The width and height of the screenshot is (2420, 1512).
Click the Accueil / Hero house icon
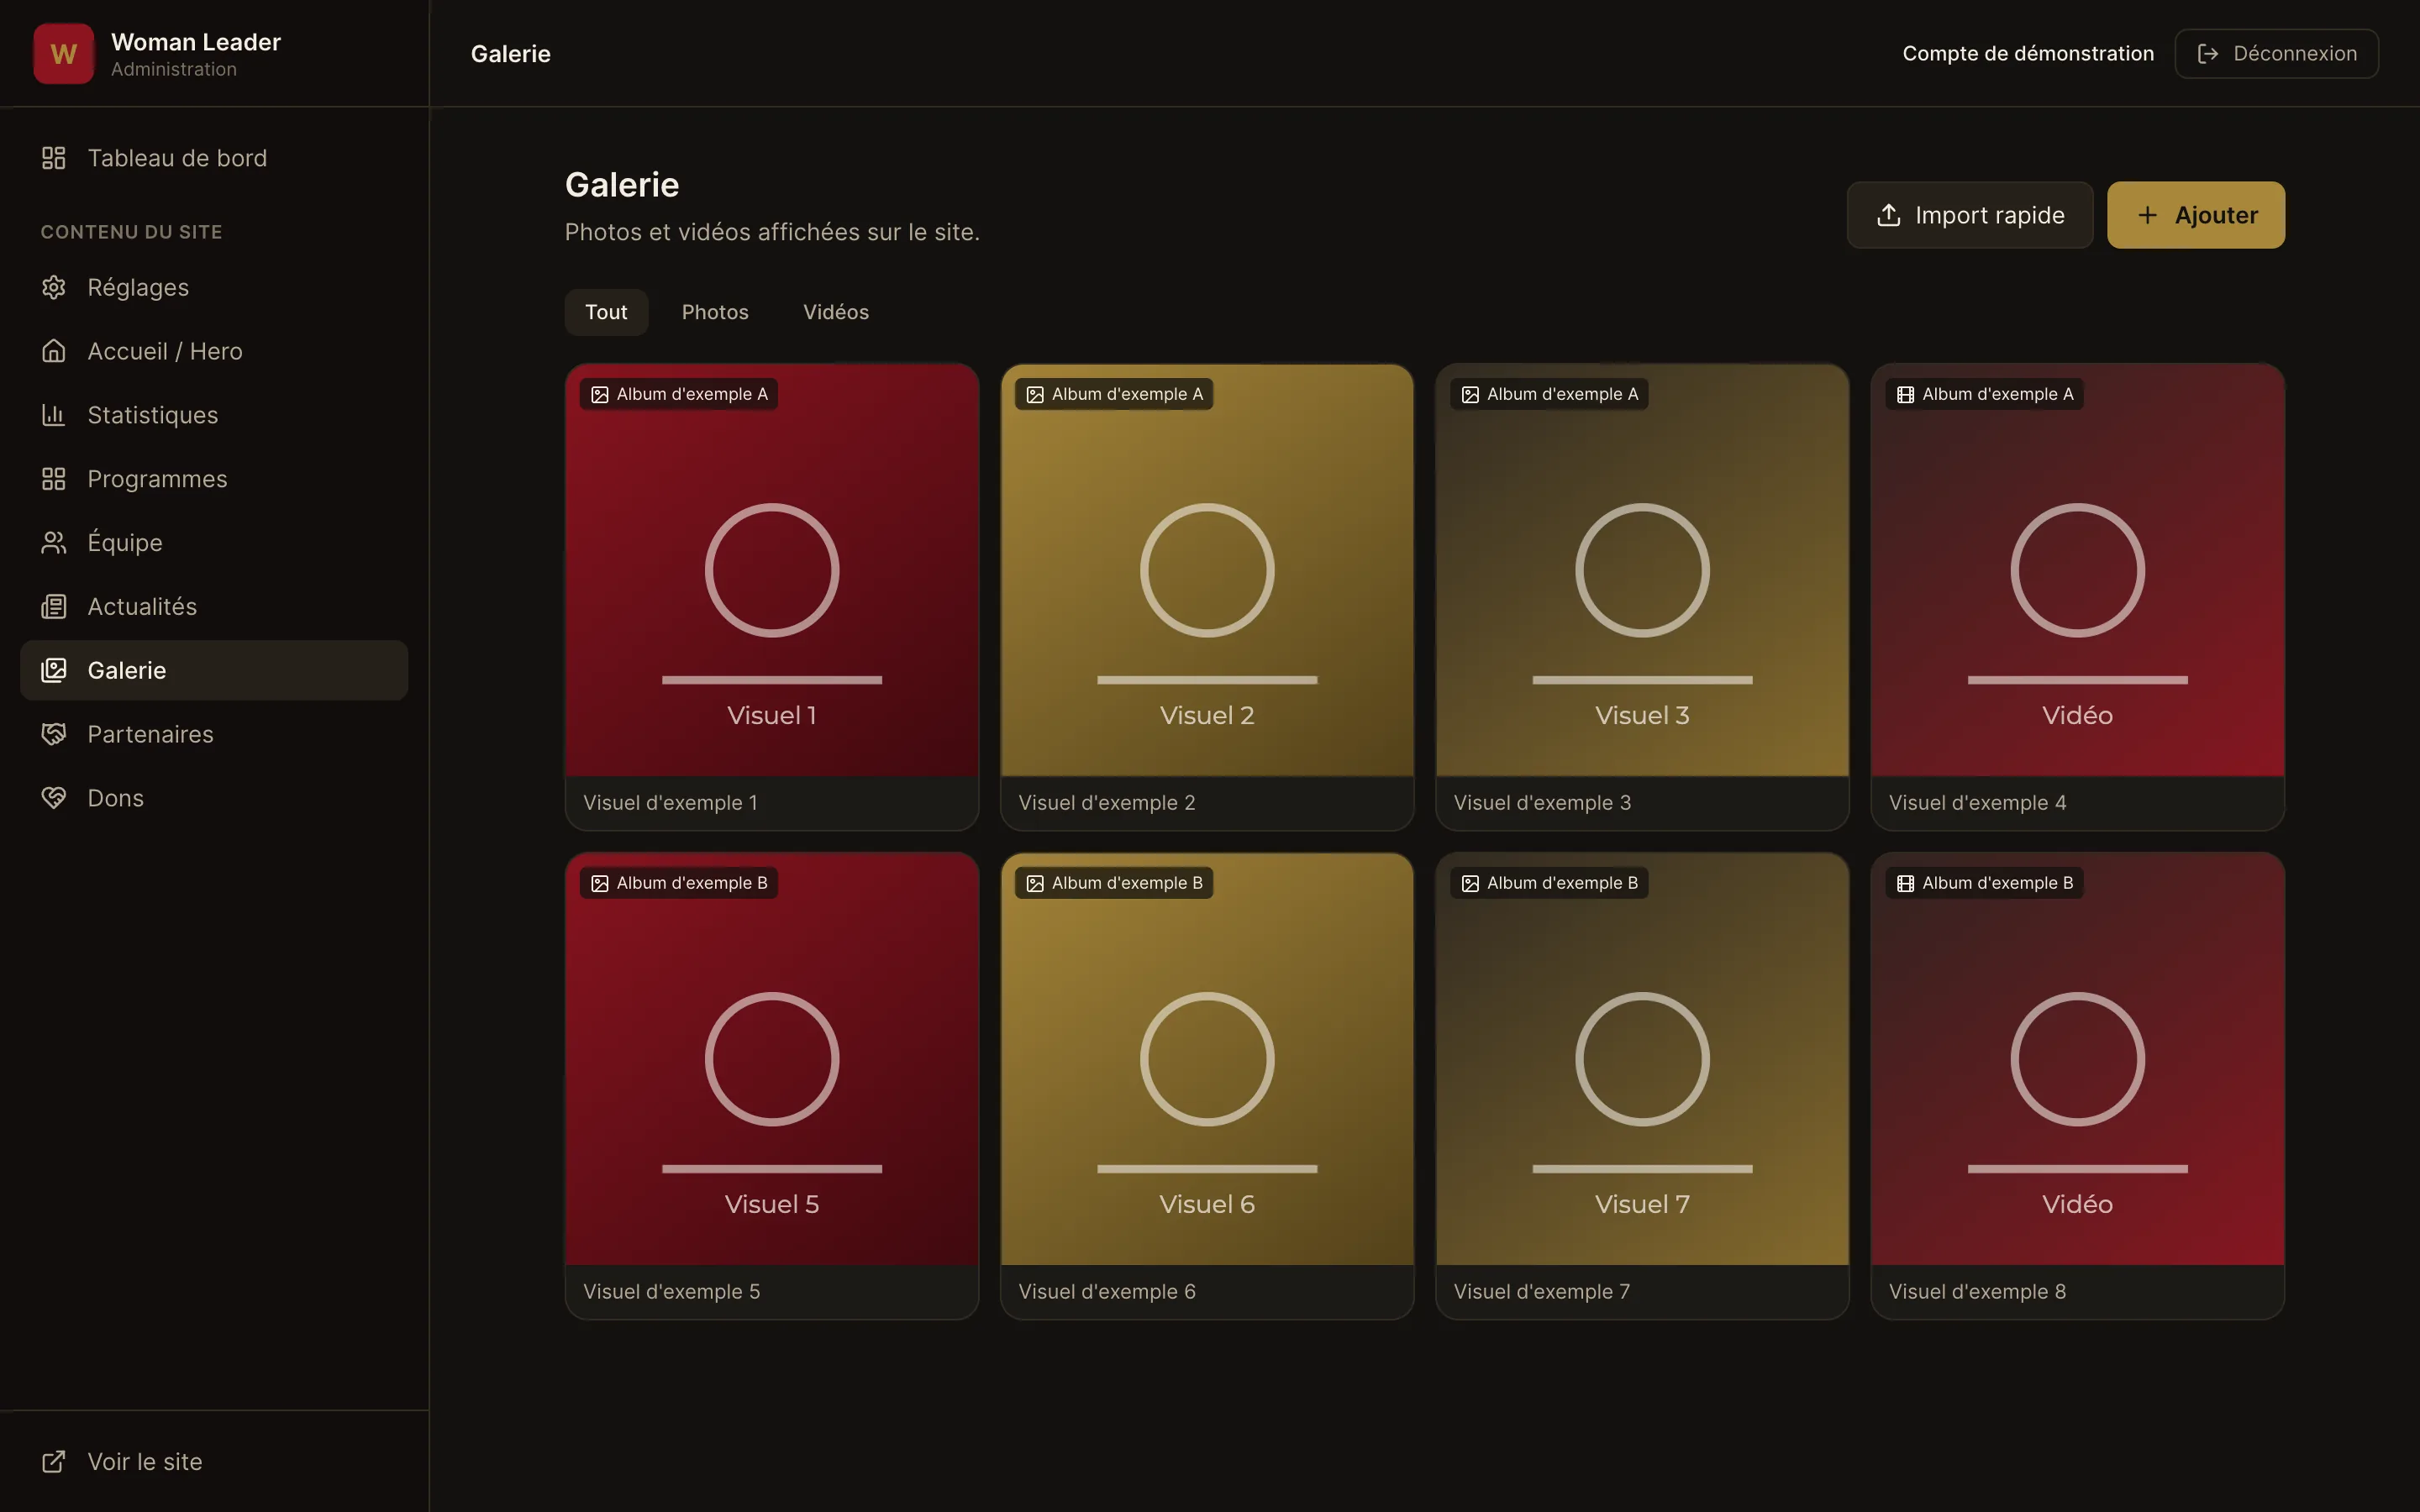(x=54, y=351)
